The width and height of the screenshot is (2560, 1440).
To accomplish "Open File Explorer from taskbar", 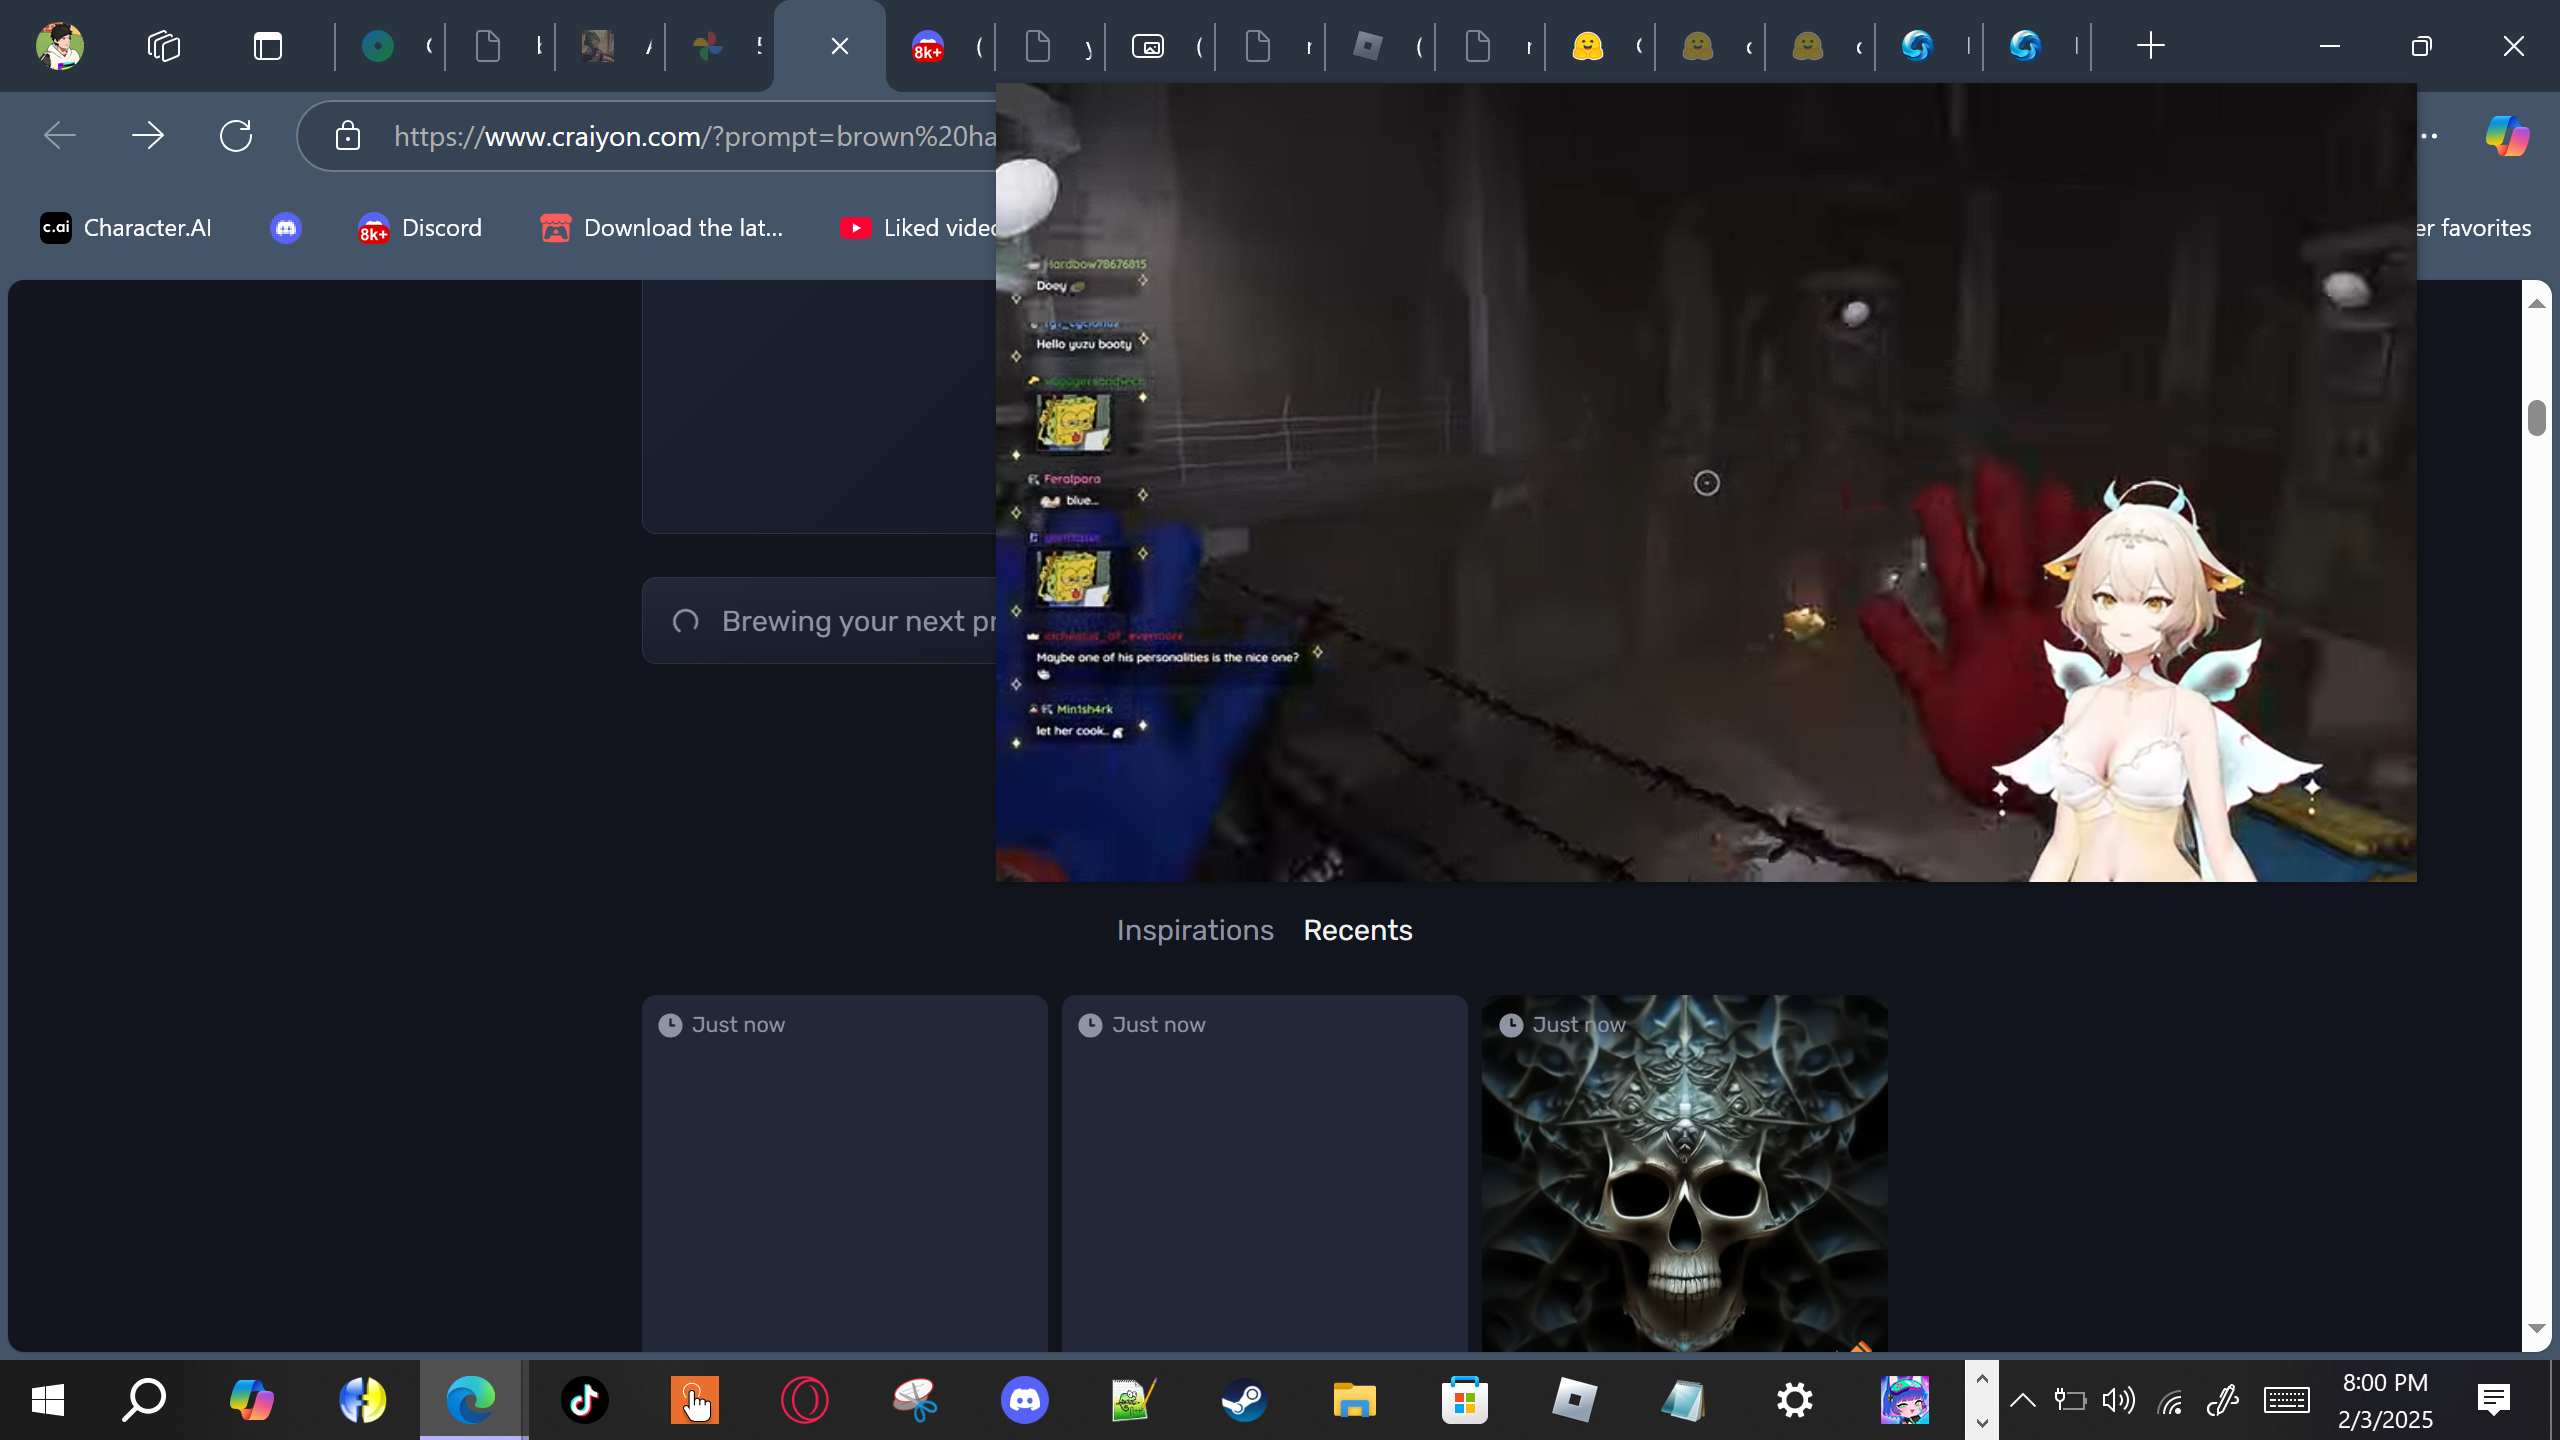I will 1354,1400.
